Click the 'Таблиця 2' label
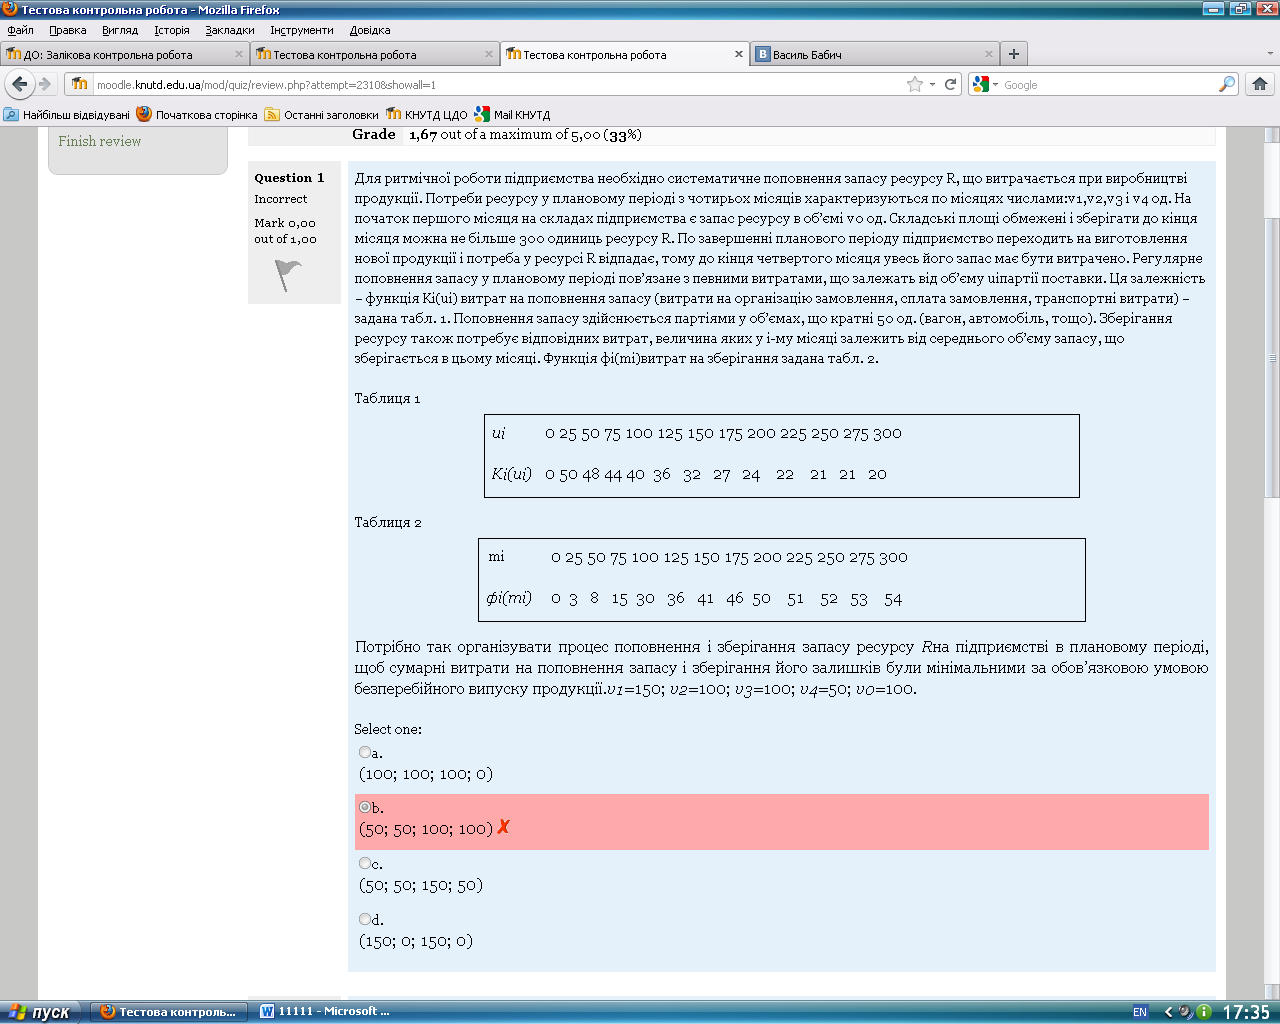This screenshot has height=1024, width=1280. 388,522
